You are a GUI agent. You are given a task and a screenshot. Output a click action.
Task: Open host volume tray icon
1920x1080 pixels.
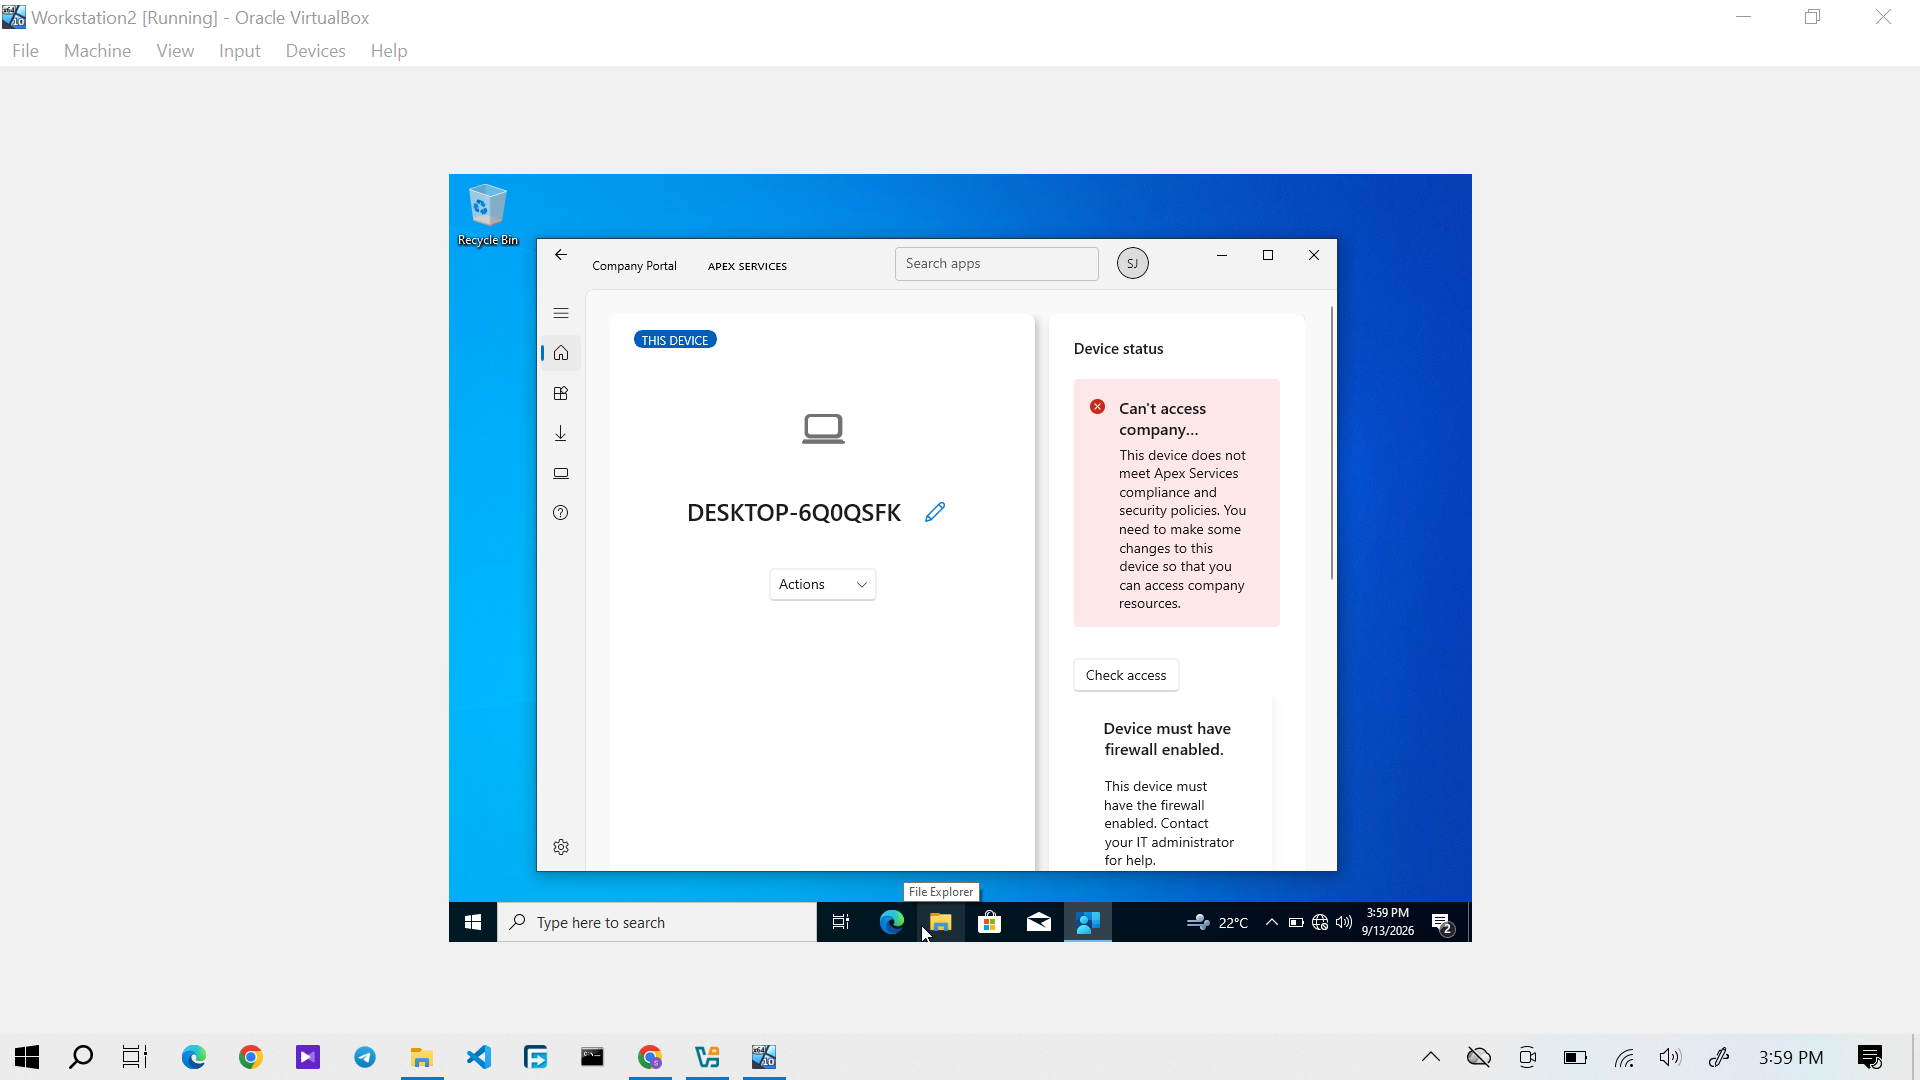pyautogui.click(x=1671, y=1057)
